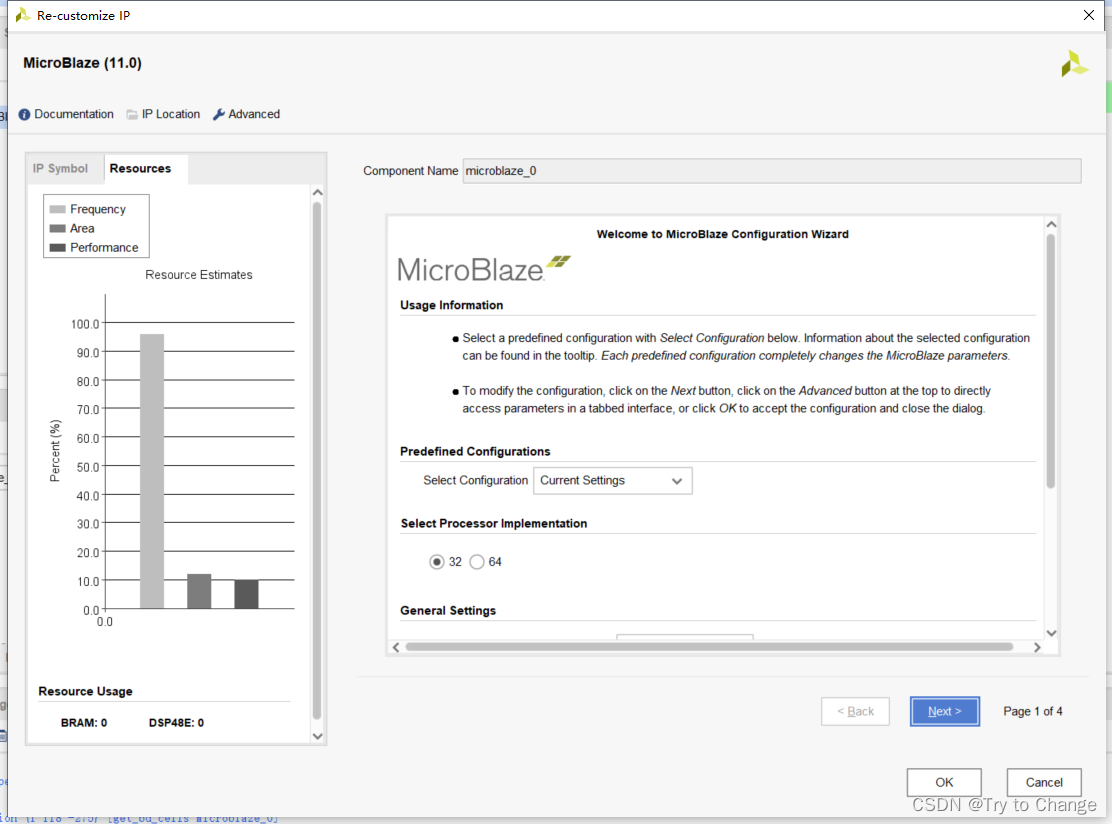The image size is (1112, 824).
Task: Open the Select Configuration dropdown
Action: click(x=612, y=480)
